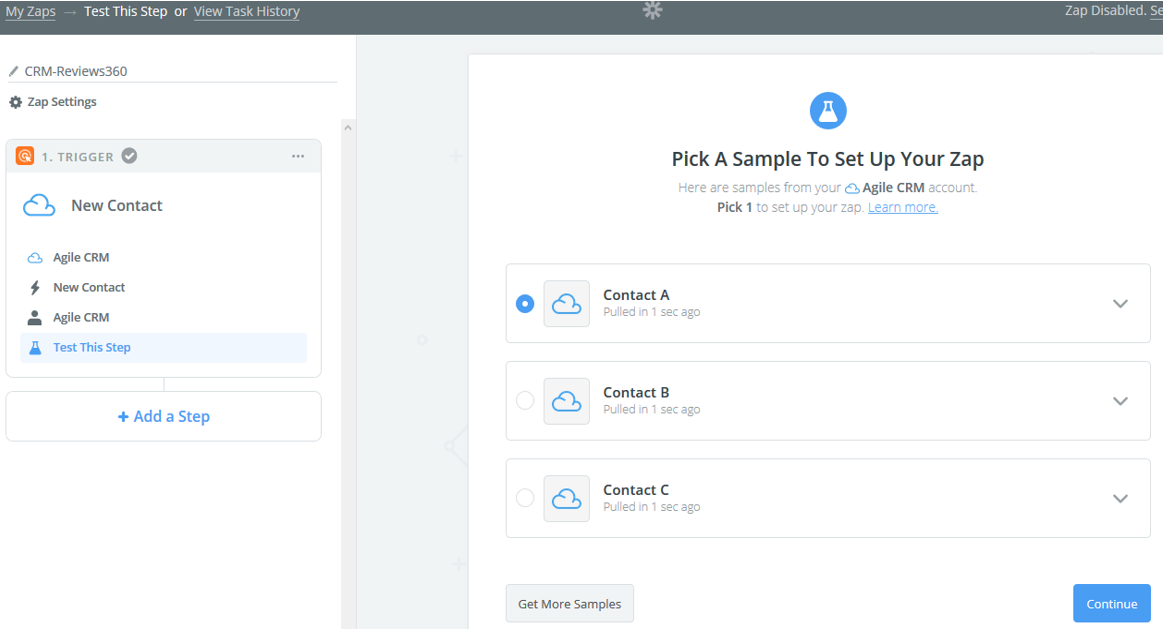The image size is (1166, 640).
Task: Click the Zap Disabled status text
Action: (x=1106, y=10)
